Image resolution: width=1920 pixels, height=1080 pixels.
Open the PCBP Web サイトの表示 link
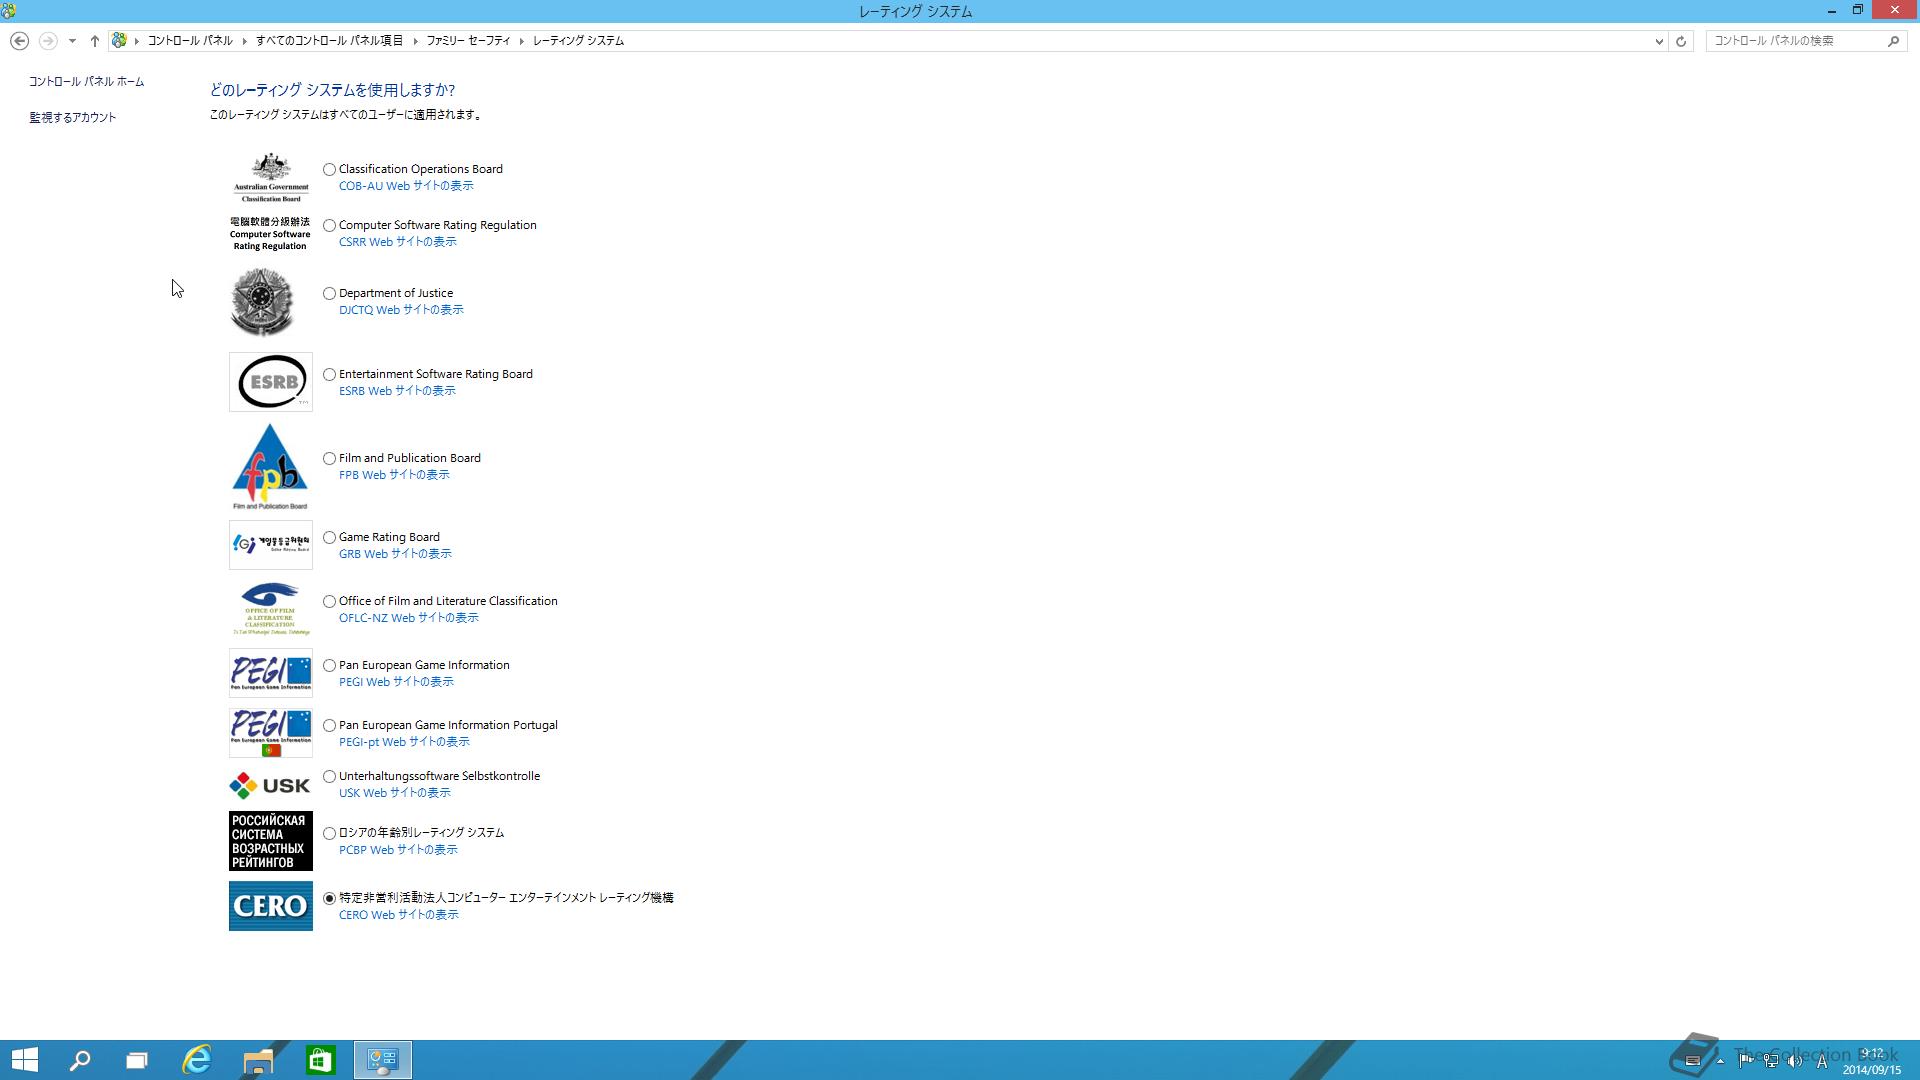pyautogui.click(x=398, y=850)
